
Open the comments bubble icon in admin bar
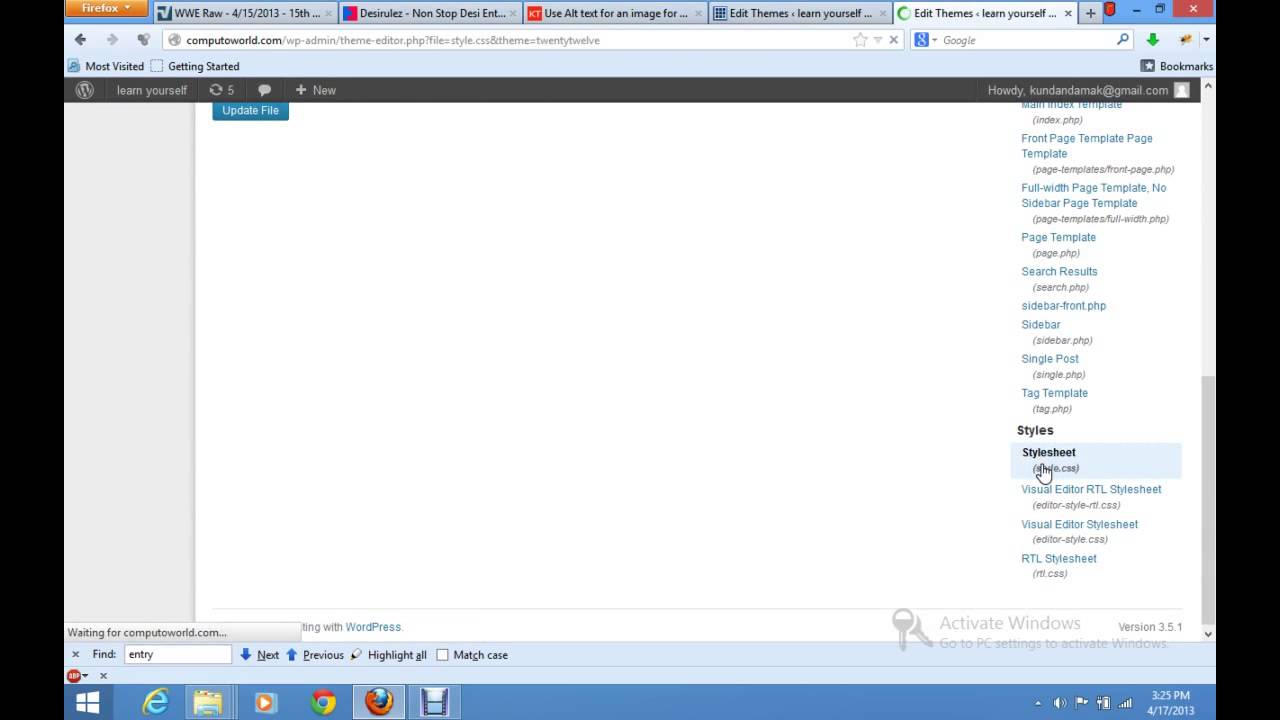click(x=264, y=90)
